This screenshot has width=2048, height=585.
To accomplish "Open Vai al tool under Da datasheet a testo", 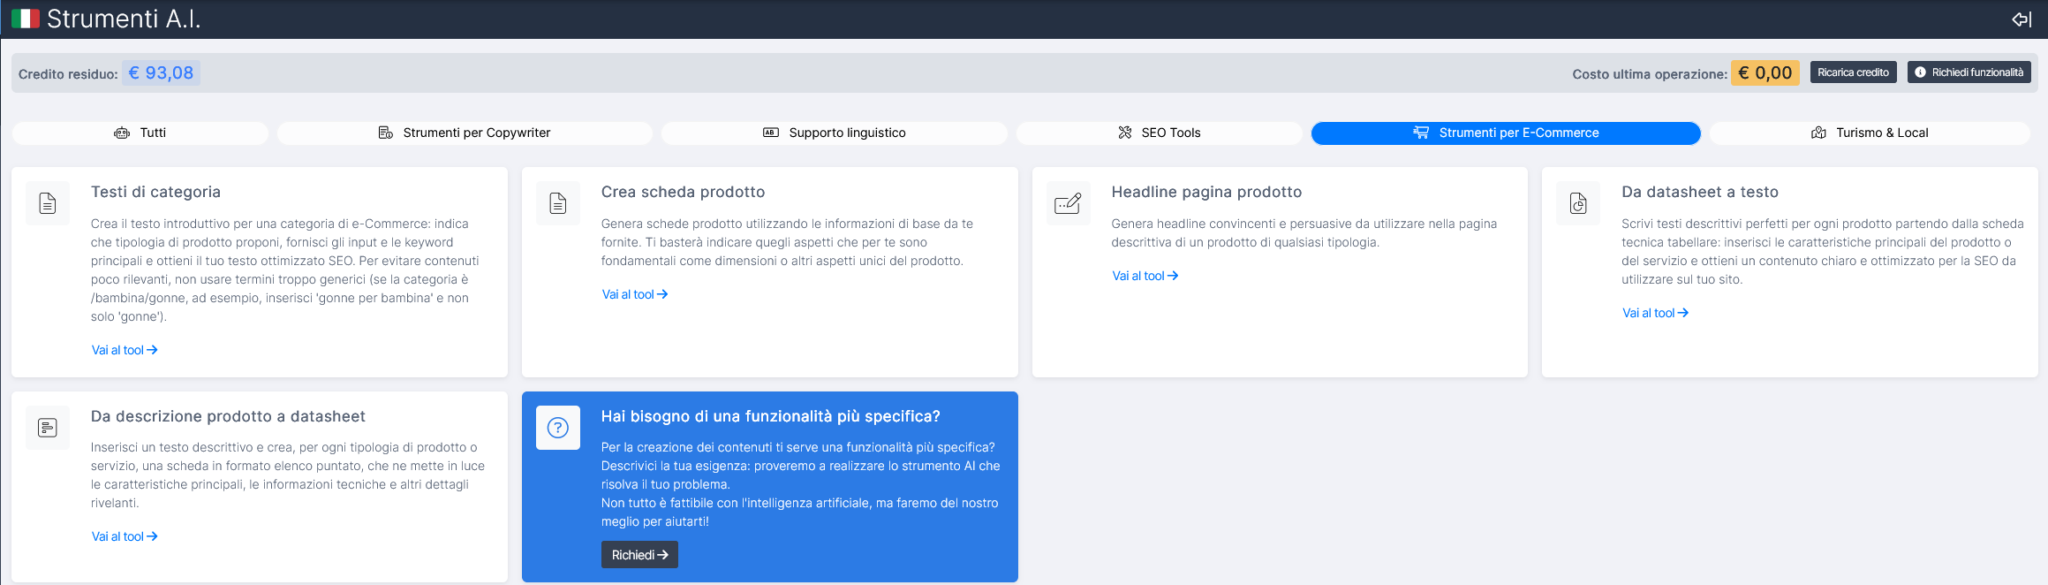I will point(1655,313).
